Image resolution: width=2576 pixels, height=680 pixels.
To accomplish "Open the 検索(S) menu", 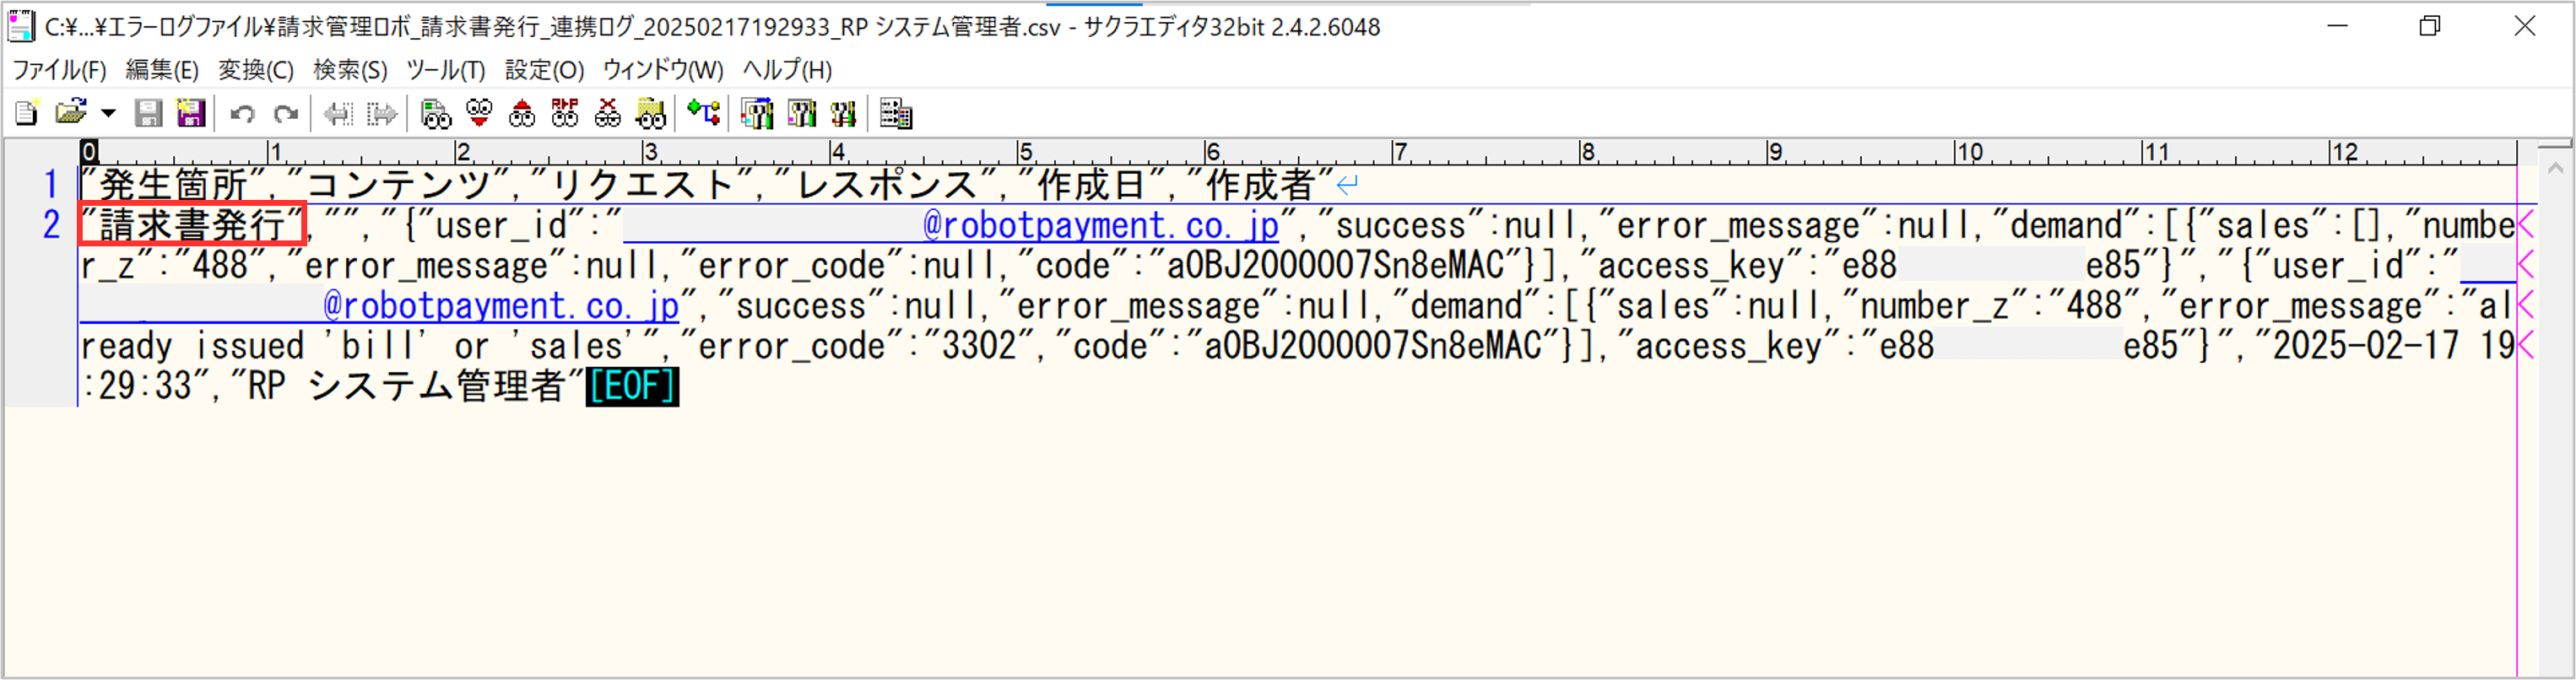I will point(350,70).
